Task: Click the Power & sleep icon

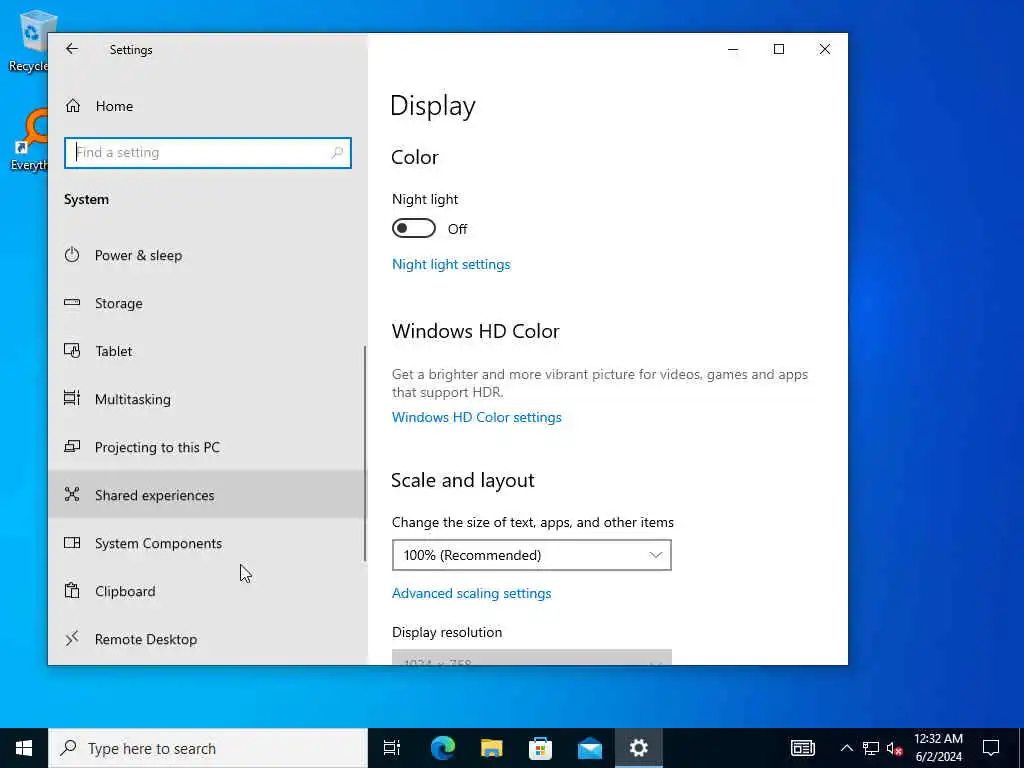Action: 72,255
